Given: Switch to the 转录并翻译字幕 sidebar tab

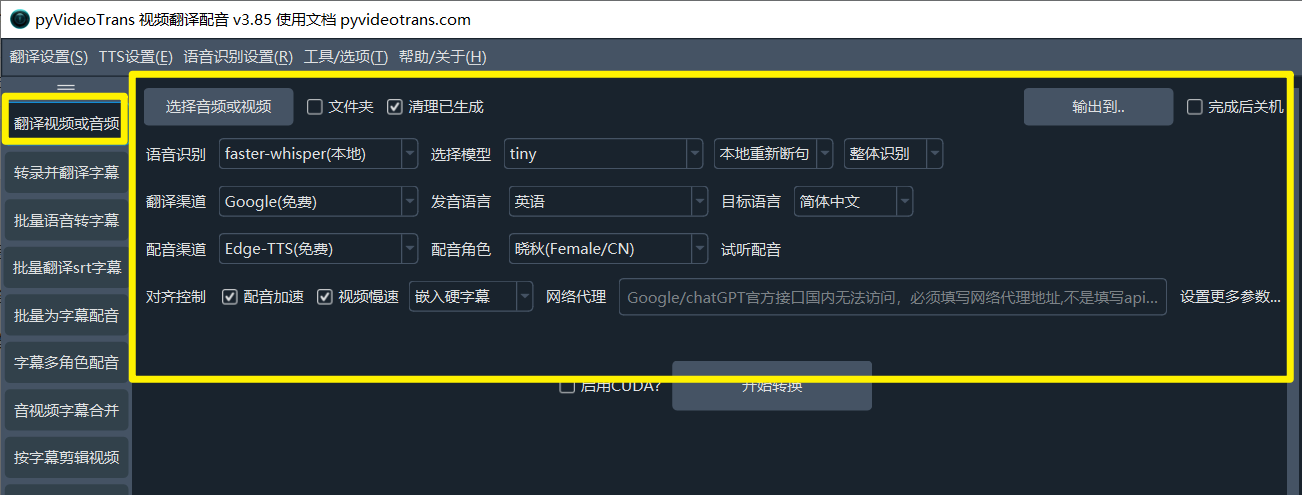Looking at the screenshot, I should click(x=66, y=173).
